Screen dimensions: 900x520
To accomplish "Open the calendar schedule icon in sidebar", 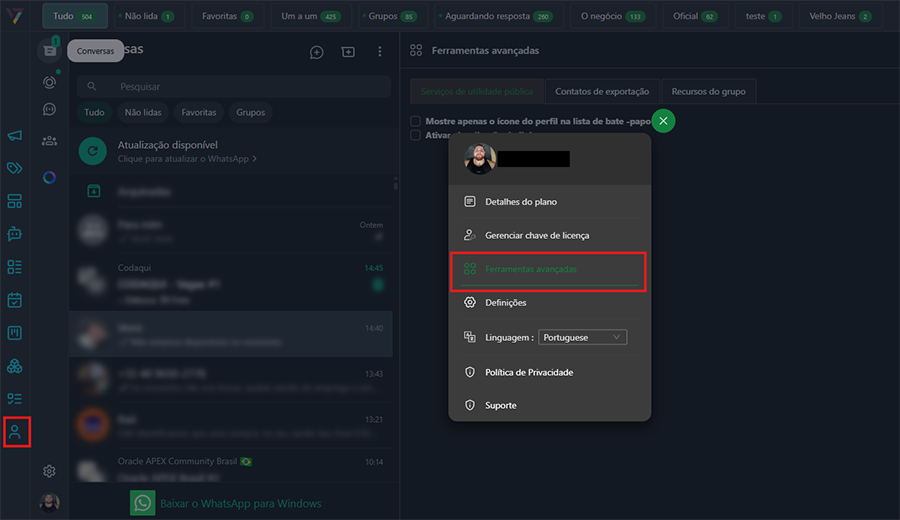I will click(x=15, y=300).
